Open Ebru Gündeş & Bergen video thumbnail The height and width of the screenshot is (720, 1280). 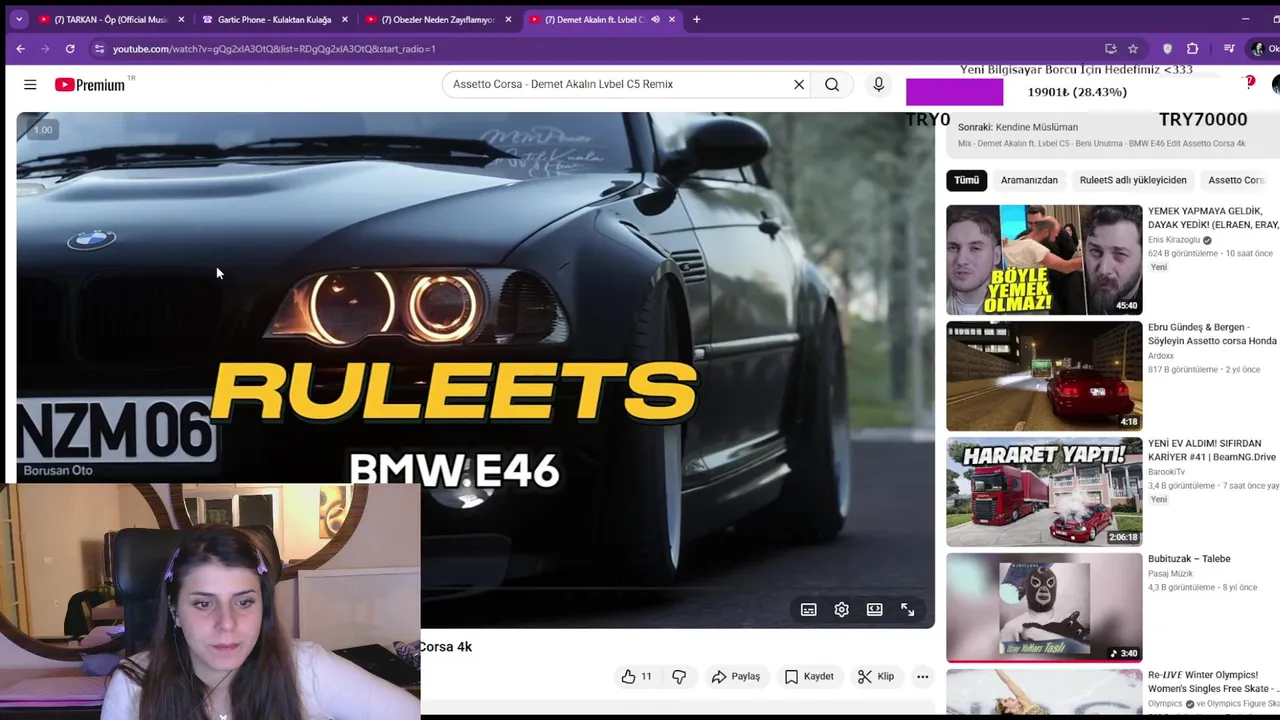(x=1044, y=376)
